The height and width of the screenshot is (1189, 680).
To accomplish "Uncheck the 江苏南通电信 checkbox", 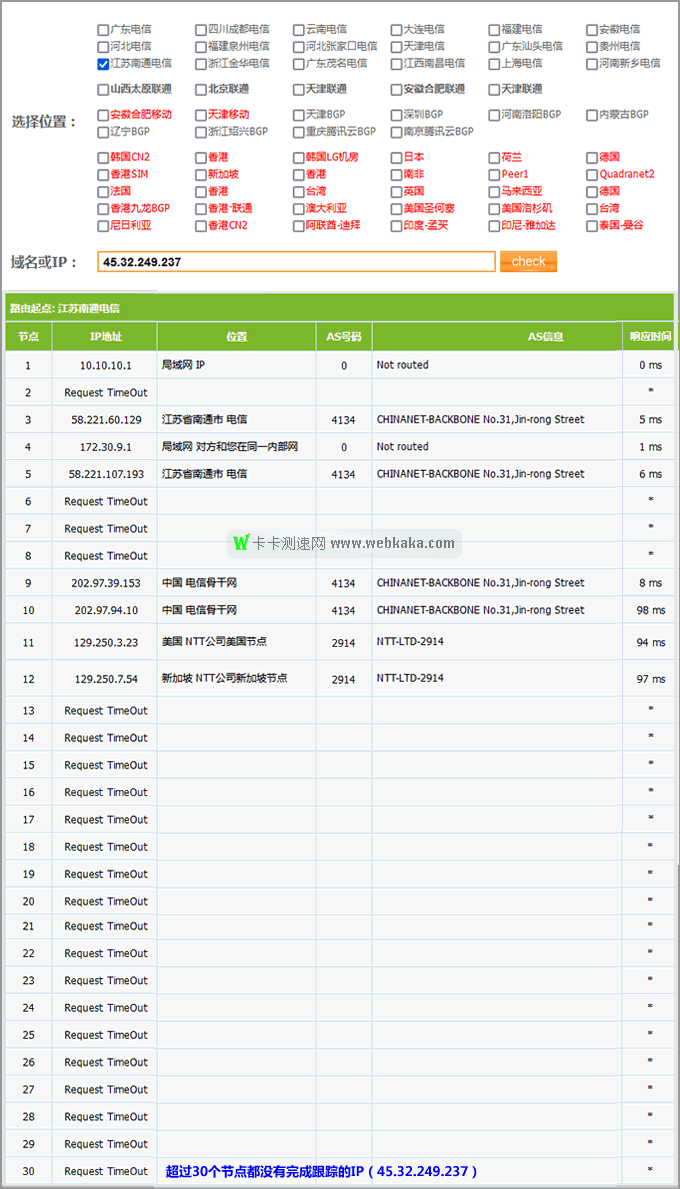I will click(x=103, y=64).
